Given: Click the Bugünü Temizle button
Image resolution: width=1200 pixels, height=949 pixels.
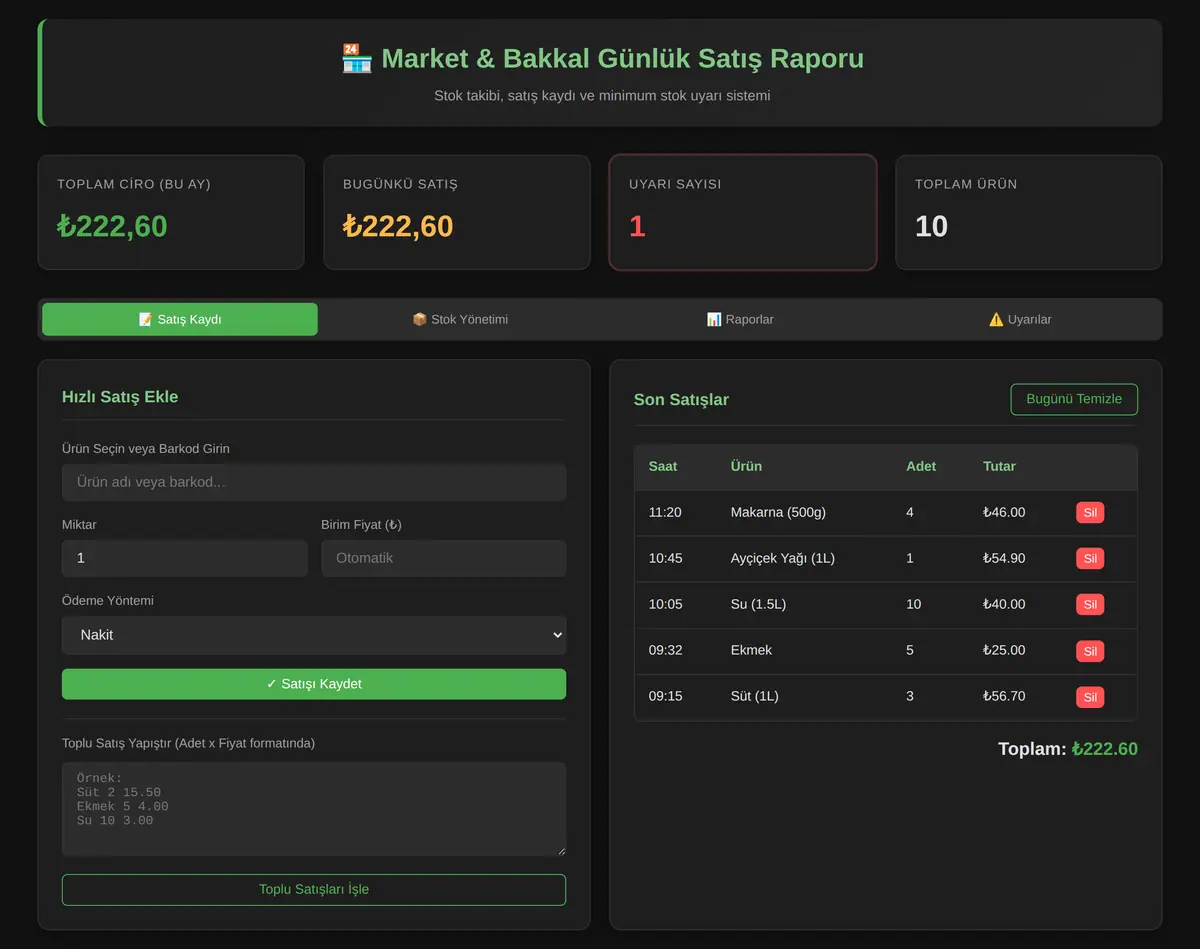Looking at the screenshot, I should point(1074,399).
